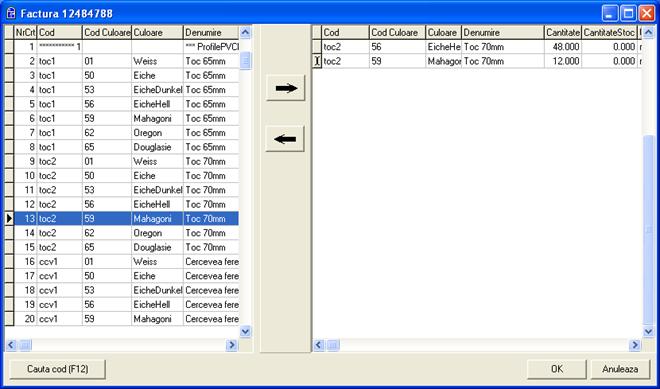Viewport: 660px width, 389px height.
Task: Click CantitateStoc column header
Action: pyautogui.click(x=609, y=32)
